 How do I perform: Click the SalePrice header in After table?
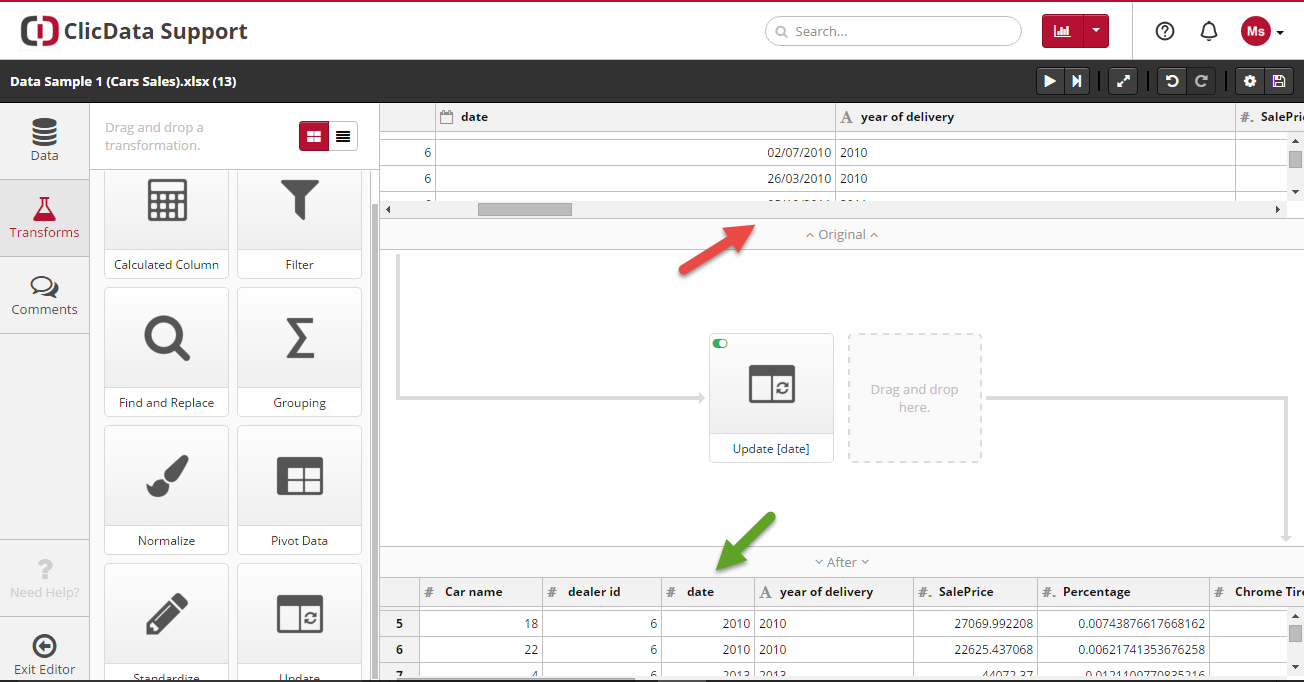point(975,592)
